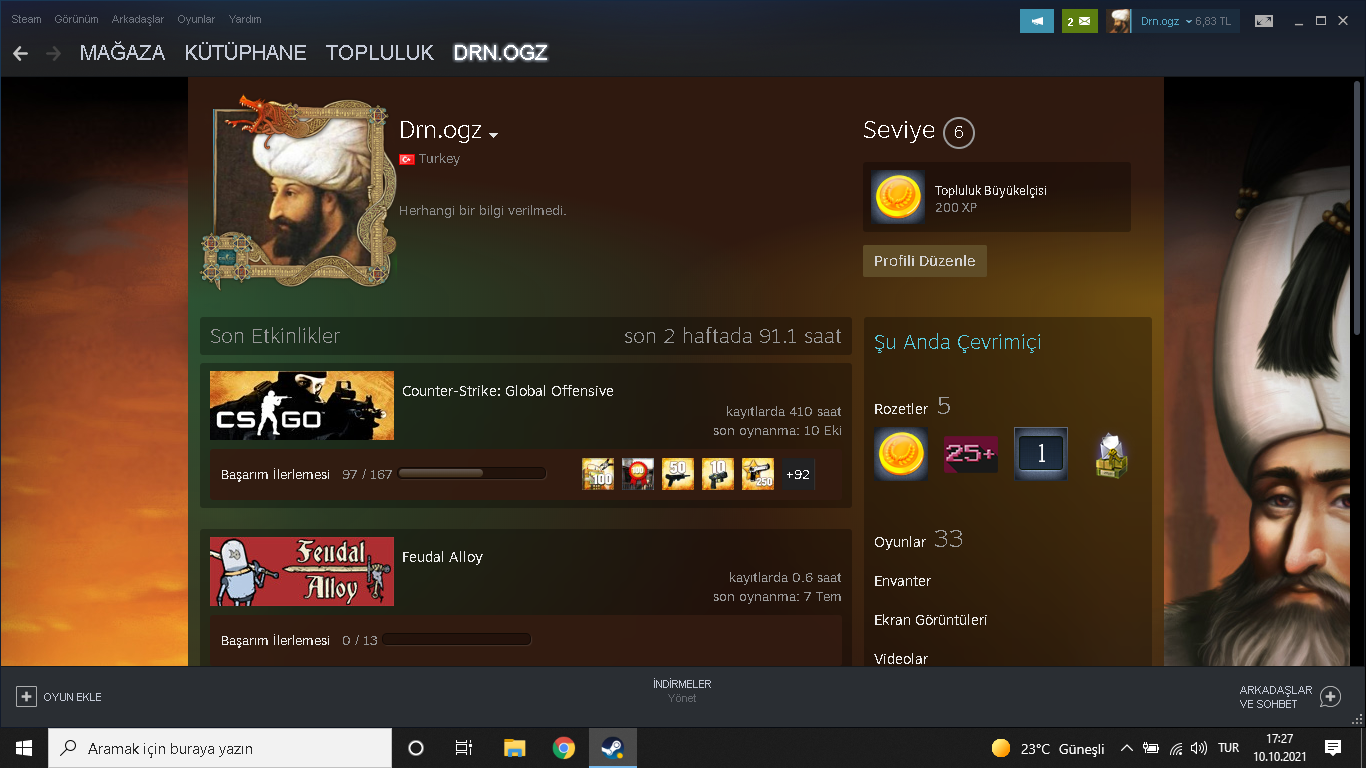The image size is (1366, 768).
Task: Open the CS:GO achievement with wire cutters 100
Action: tap(598, 474)
